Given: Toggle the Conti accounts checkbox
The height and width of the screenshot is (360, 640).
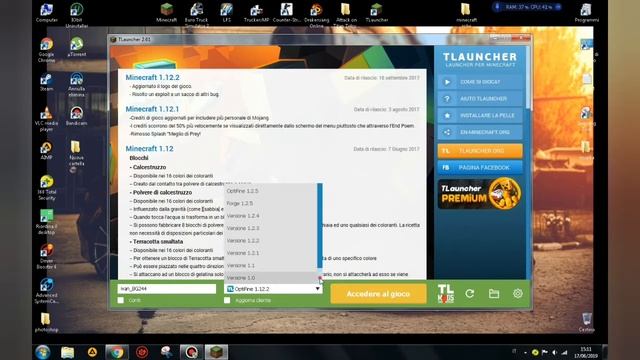Looking at the screenshot, I should (121, 300).
